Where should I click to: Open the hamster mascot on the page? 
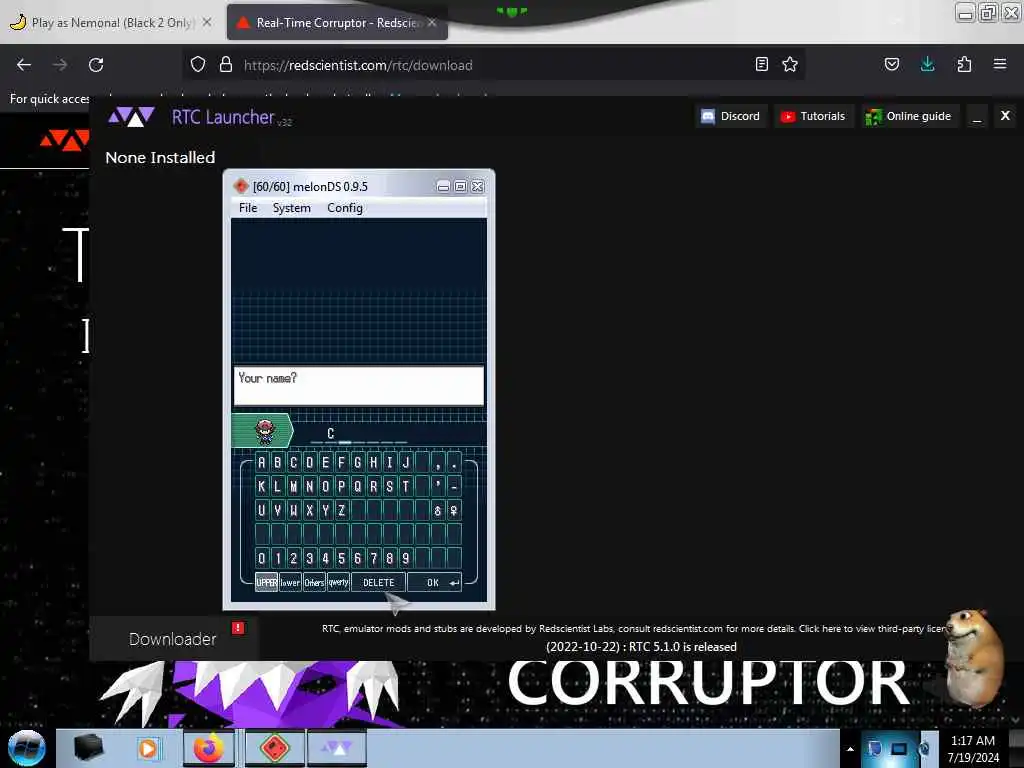pos(976,658)
